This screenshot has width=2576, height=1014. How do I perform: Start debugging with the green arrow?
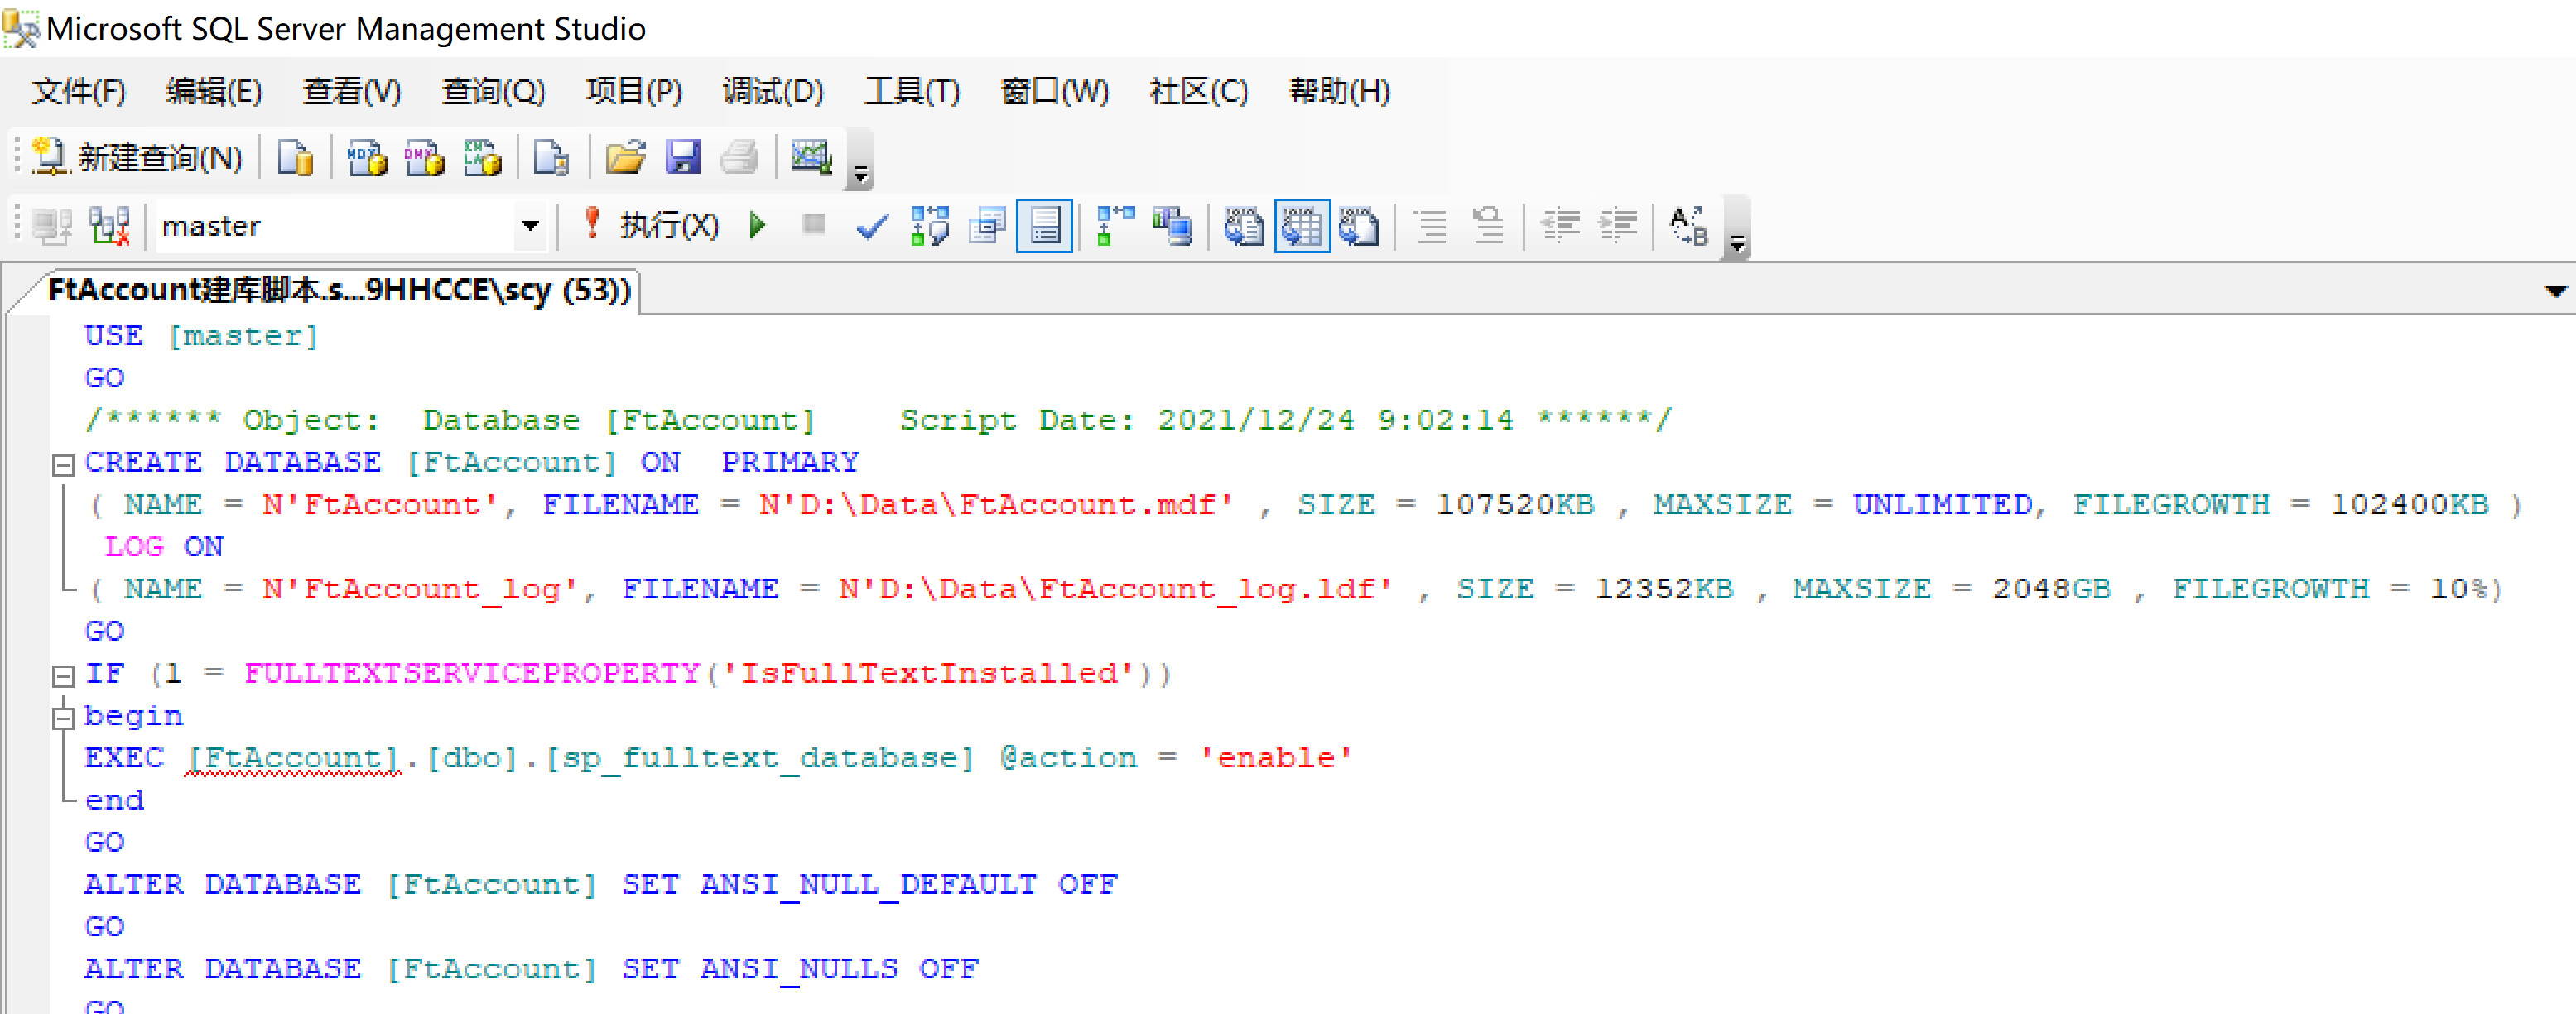(x=757, y=226)
